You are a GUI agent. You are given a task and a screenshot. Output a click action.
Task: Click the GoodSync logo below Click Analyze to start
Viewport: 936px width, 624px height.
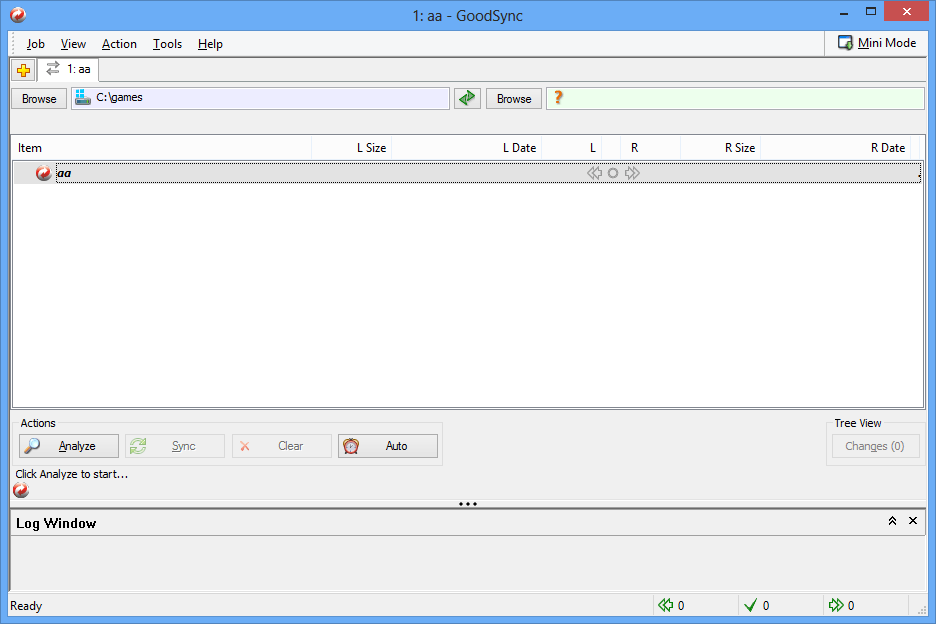click(21, 490)
